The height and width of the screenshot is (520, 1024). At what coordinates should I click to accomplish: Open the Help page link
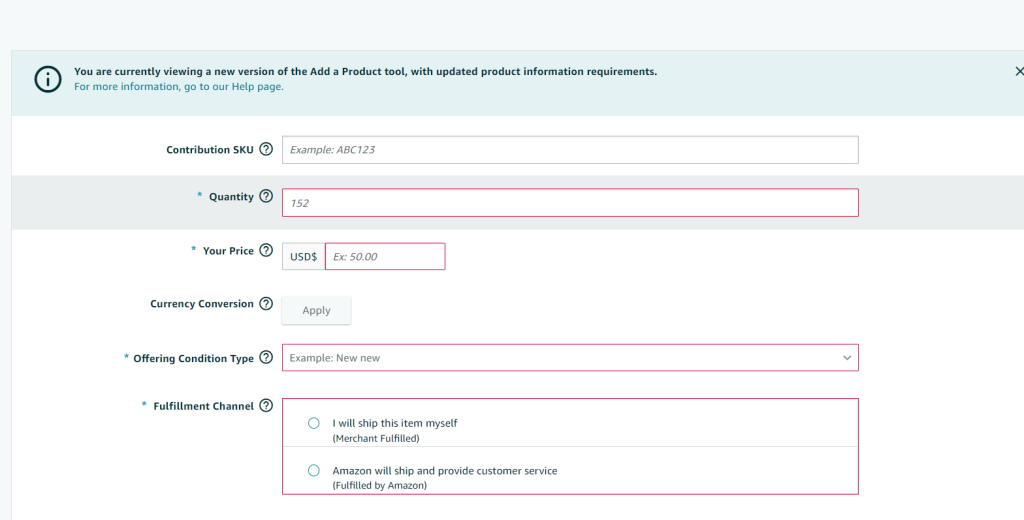coord(178,86)
